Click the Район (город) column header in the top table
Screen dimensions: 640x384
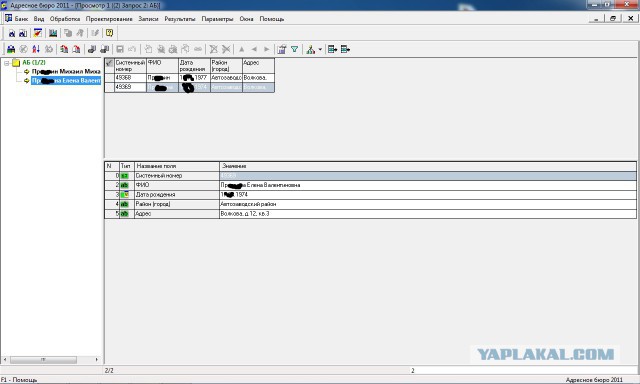227,66
